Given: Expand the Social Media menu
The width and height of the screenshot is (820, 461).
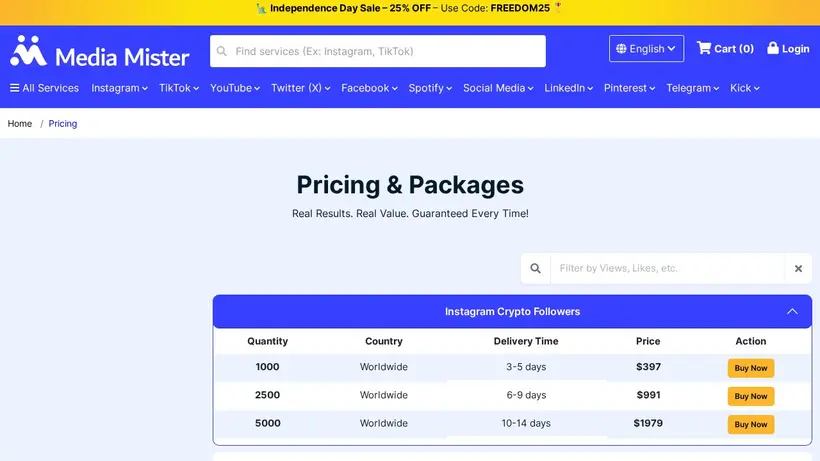Looking at the screenshot, I should tap(498, 88).
